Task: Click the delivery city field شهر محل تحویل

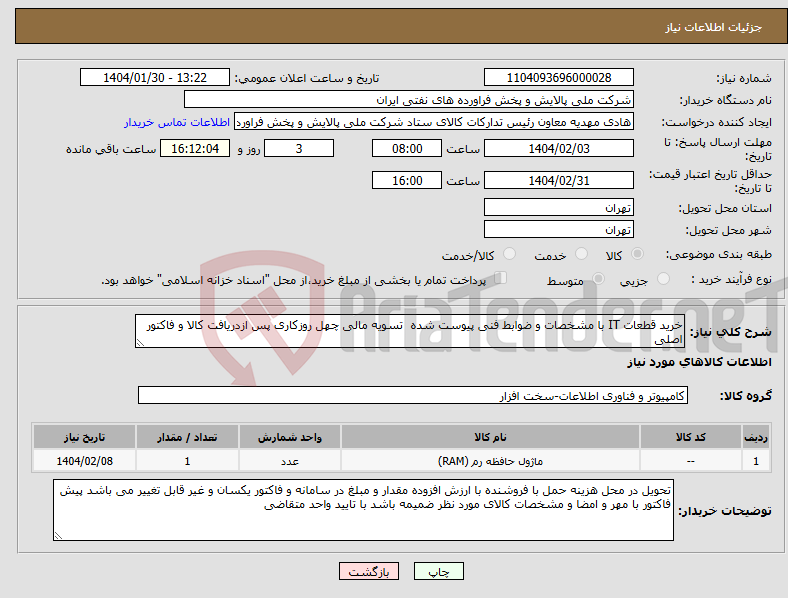Action: pos(559,229)
